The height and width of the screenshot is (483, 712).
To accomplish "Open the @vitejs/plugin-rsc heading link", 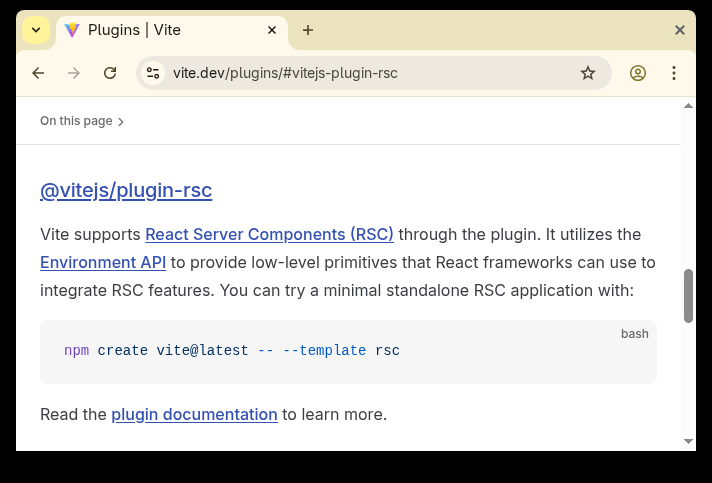I will [126, 191].
